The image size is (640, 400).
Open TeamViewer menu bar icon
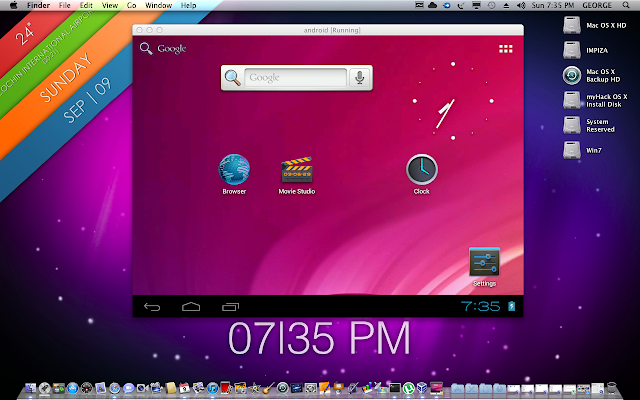coord(447,5)
